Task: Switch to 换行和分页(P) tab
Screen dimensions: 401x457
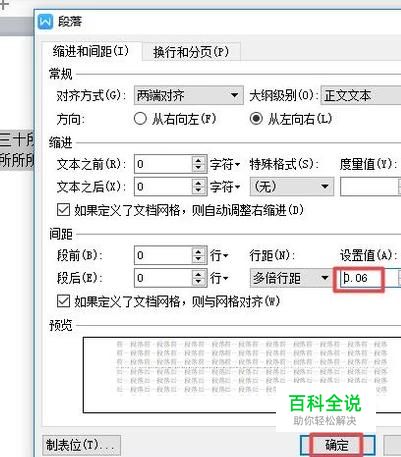Action: click(x=191, y=52)
